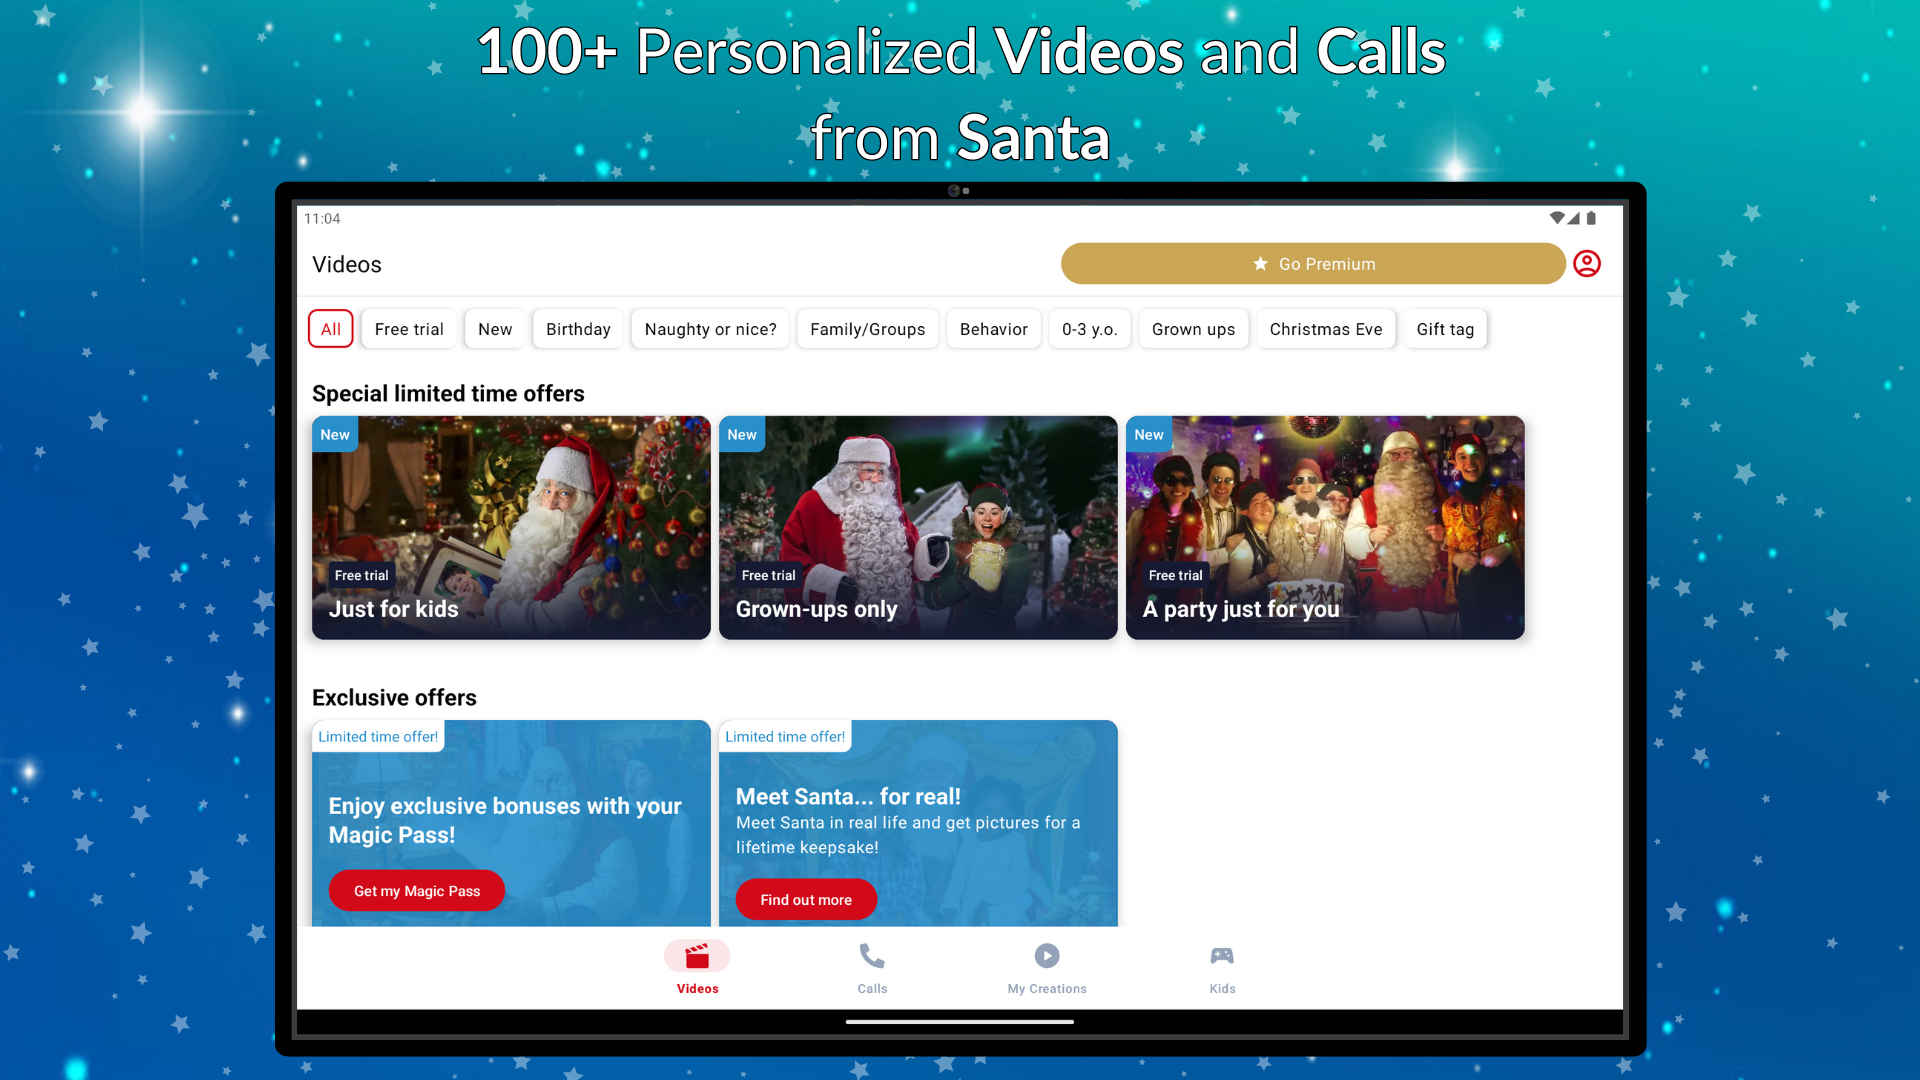This screenshot has width=1920, height=1080.
Task: Choose the Grown ups filter
Action: [x=1193, y=329]
